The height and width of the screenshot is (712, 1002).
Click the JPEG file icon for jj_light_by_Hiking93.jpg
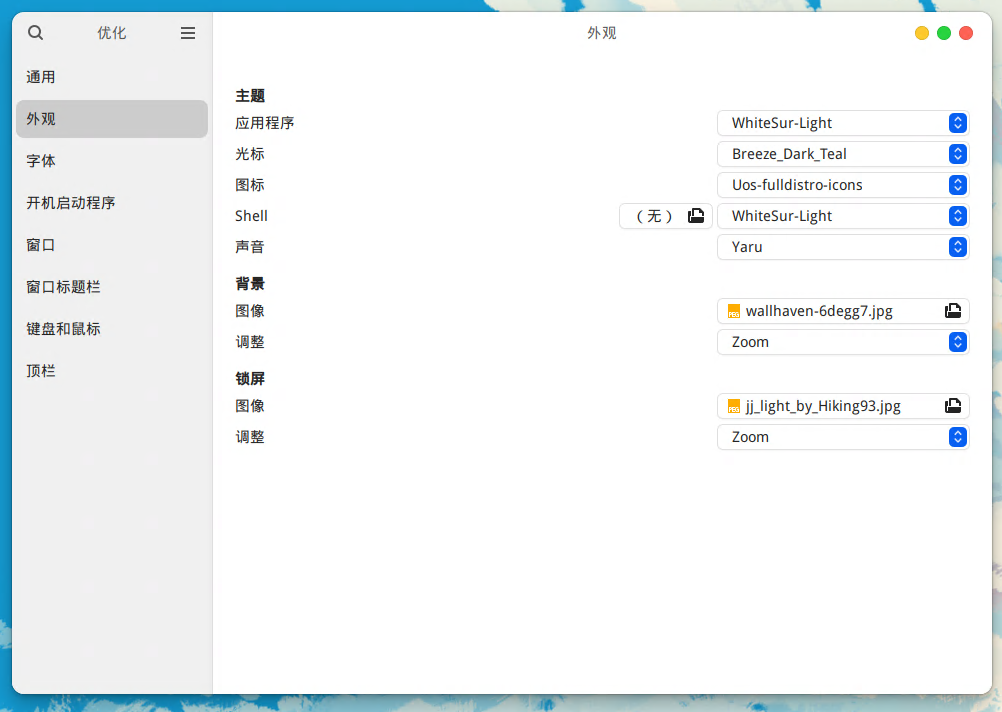[734, 406]
